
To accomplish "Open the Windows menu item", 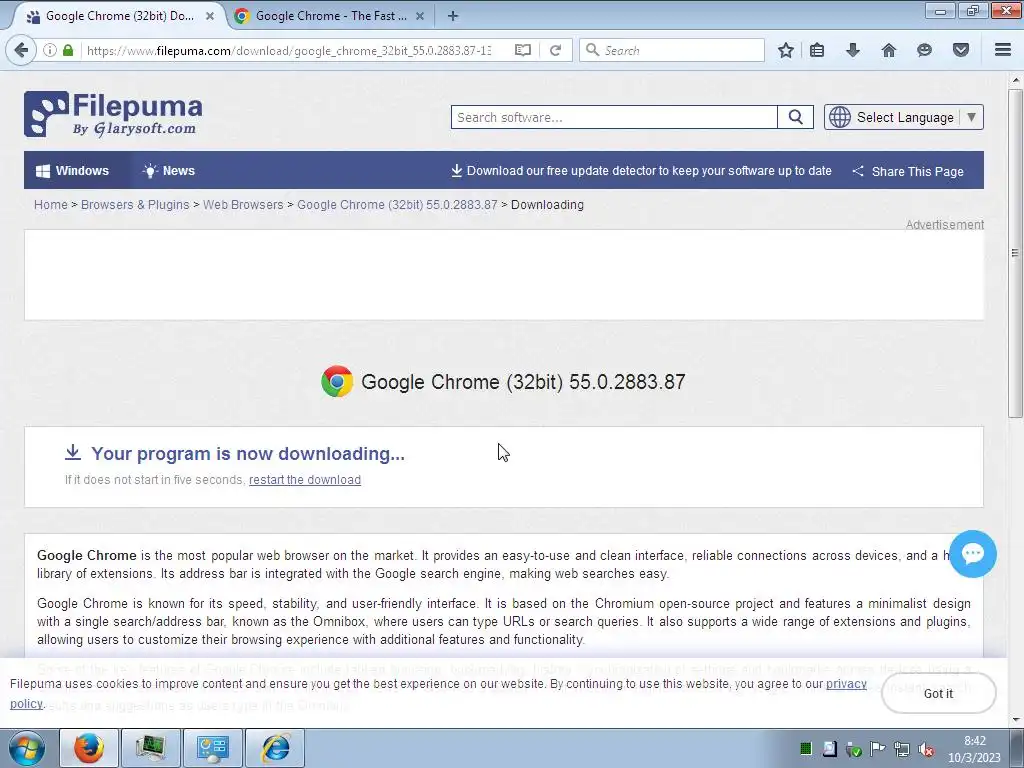I will 72,170.
